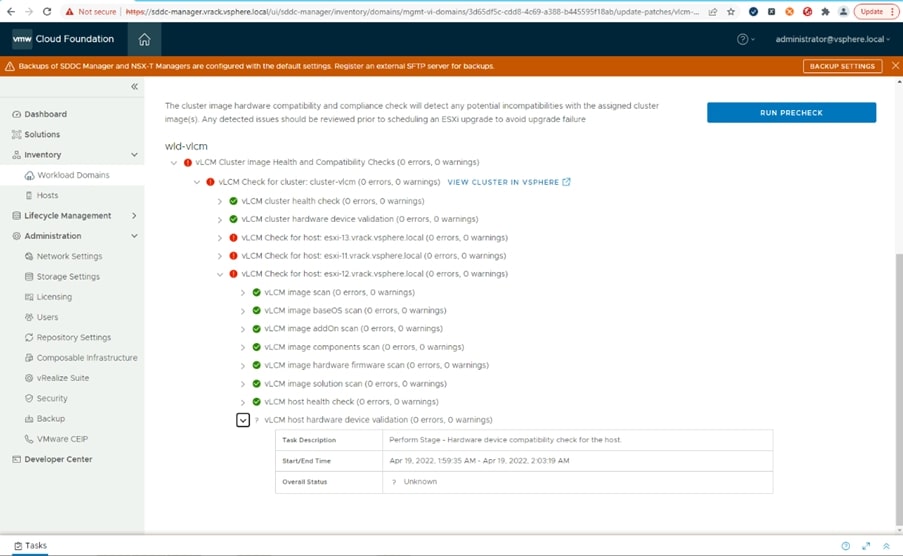Viewport: 903px width, 556px height.
Task: Collapse the left navigation sidebar
Action: 134,87
